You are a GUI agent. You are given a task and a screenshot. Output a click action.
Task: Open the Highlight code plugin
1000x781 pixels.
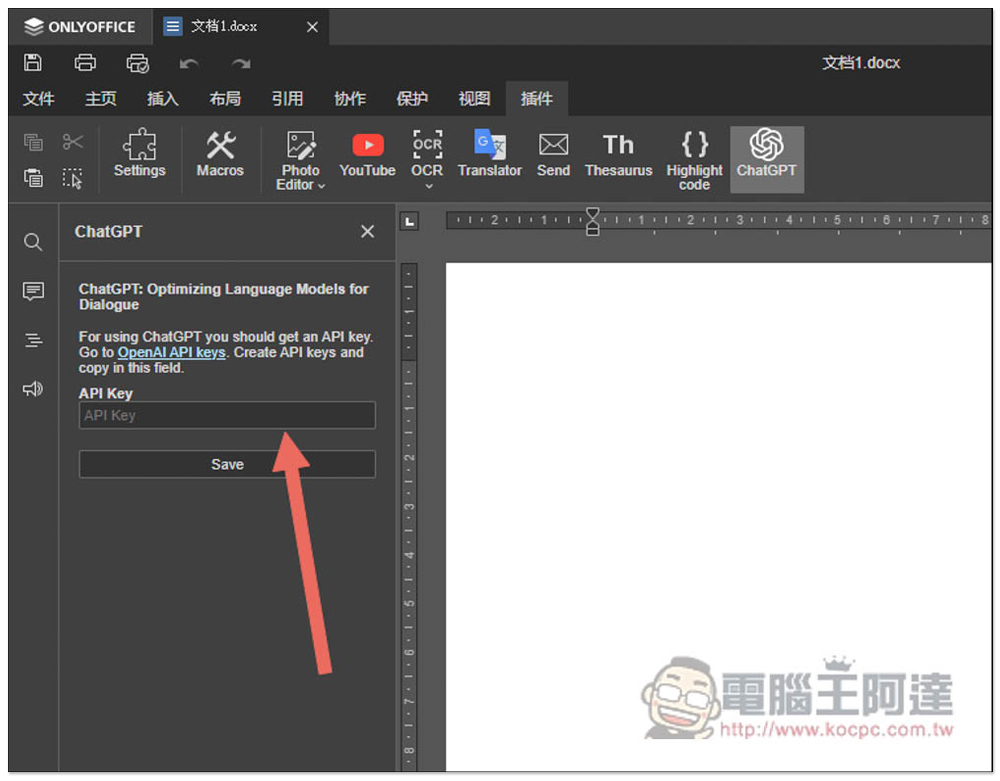(694, 160)
